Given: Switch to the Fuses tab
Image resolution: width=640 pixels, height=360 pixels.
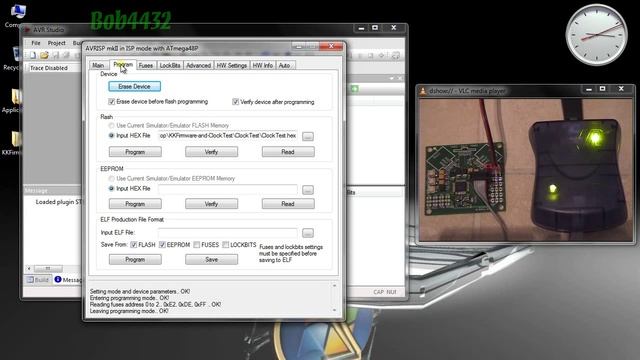Looking at the screenshot, I should [x=146, y=65].
